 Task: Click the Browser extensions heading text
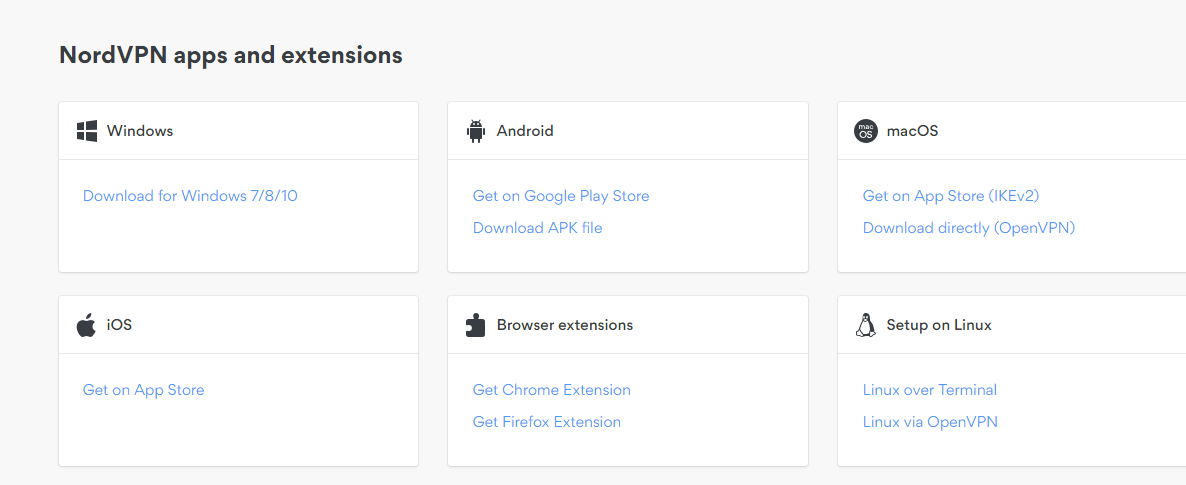pos(565,325)
